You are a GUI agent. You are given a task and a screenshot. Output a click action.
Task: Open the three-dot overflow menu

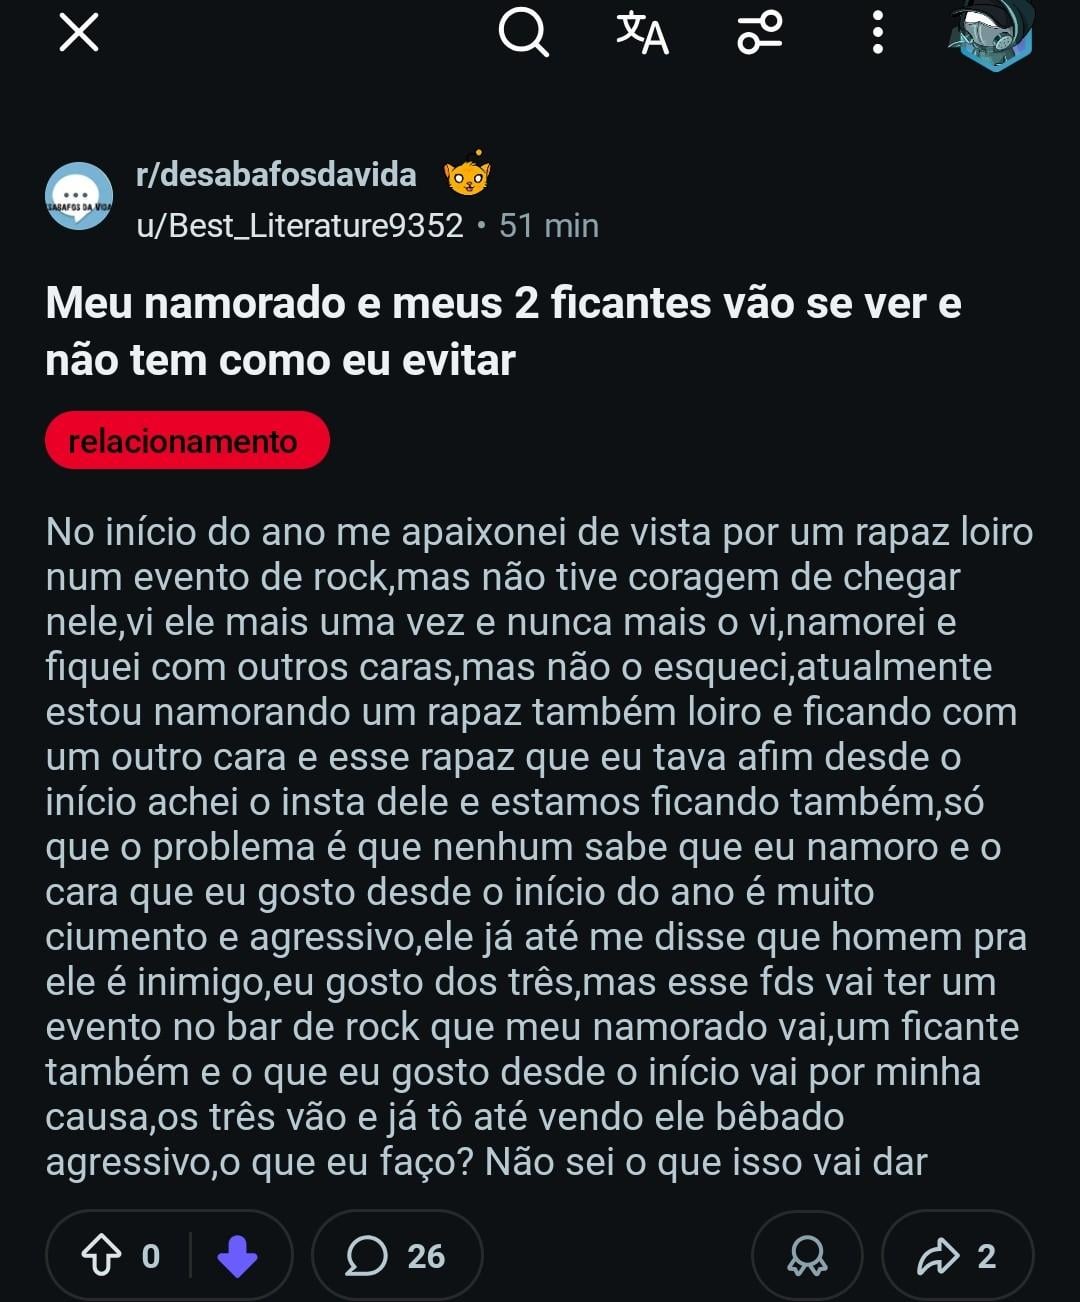(877, 33)
